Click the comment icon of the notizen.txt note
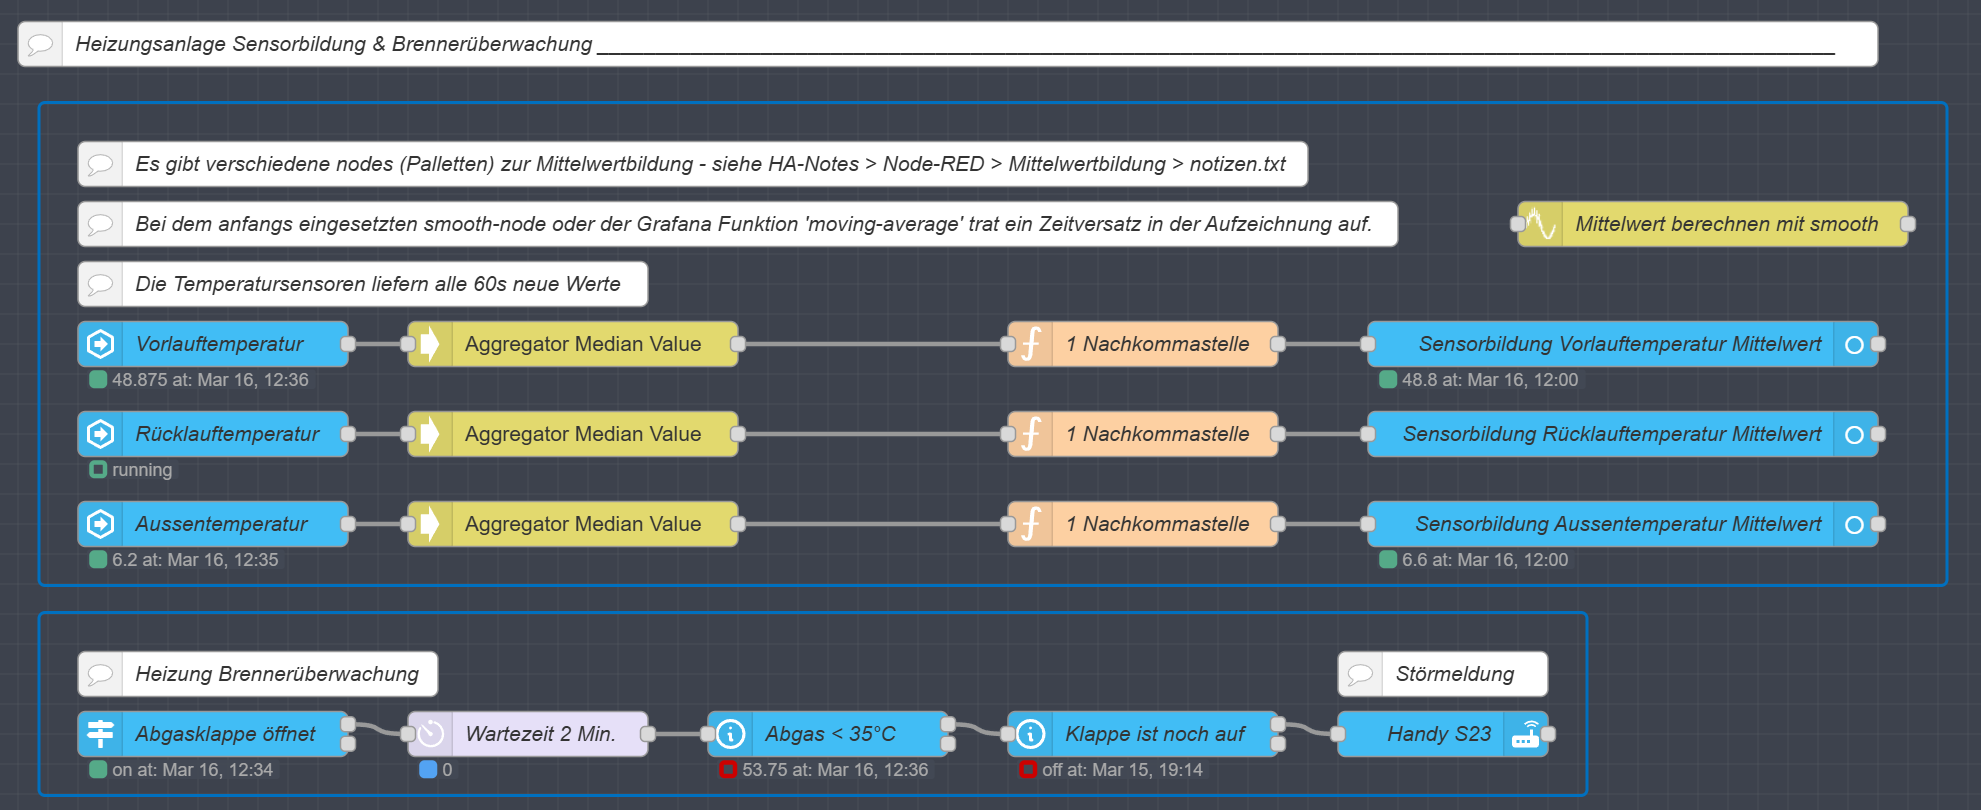Image resolution: width=1981 pixels, height=810 pixels. tap(100, 164)
